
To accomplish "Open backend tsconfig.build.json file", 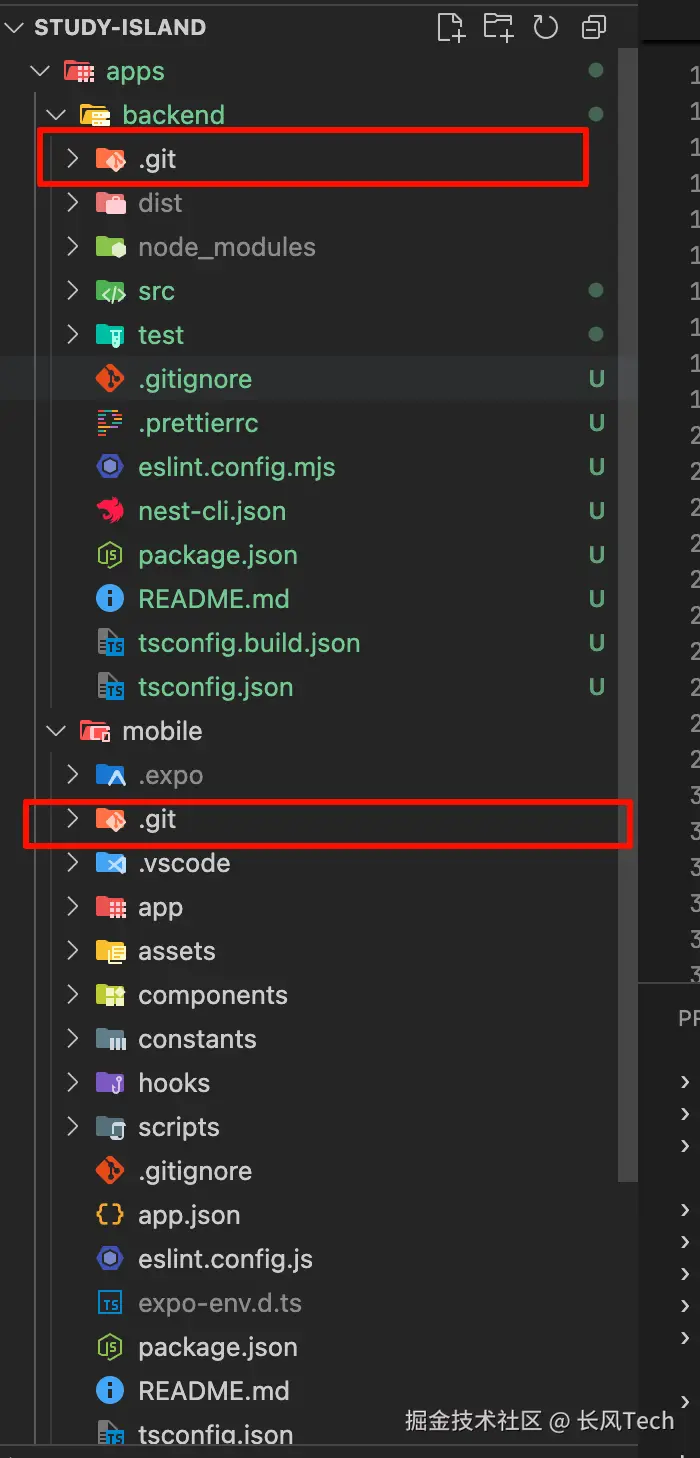I will click(249, 643).
